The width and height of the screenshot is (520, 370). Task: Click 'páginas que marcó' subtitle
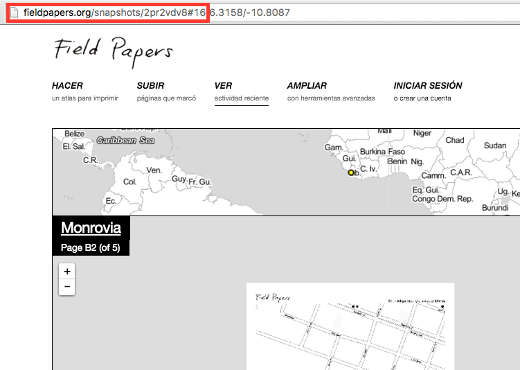click(166, 98)
